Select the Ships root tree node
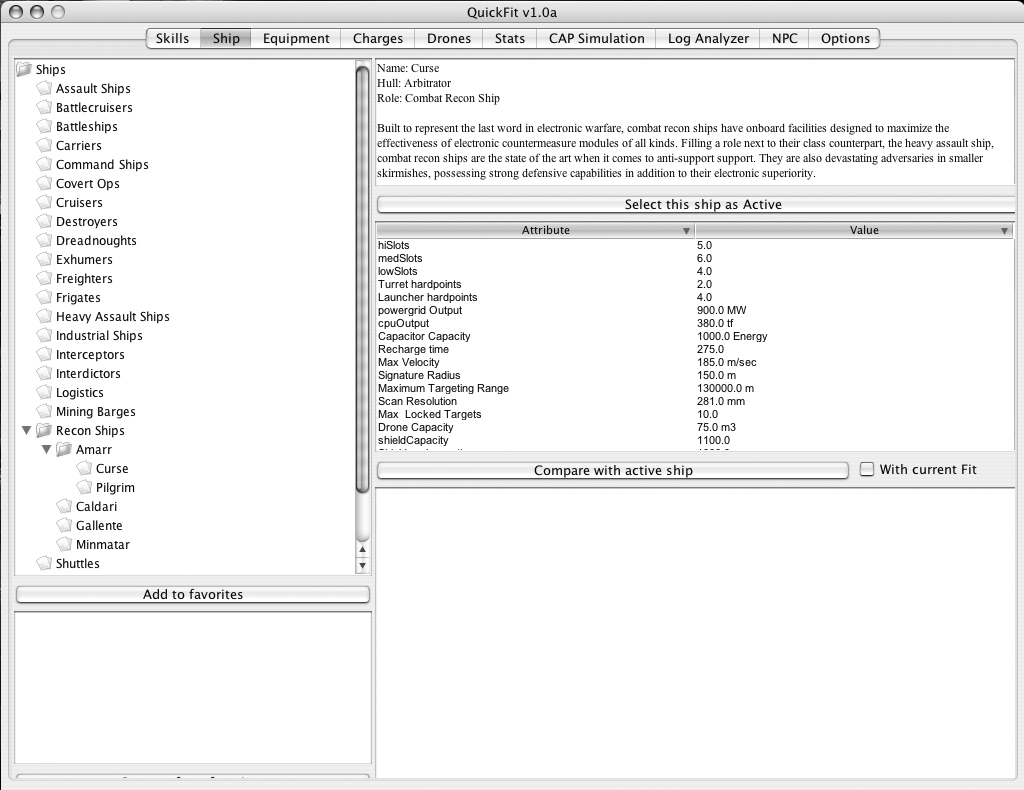 point(50,69)
